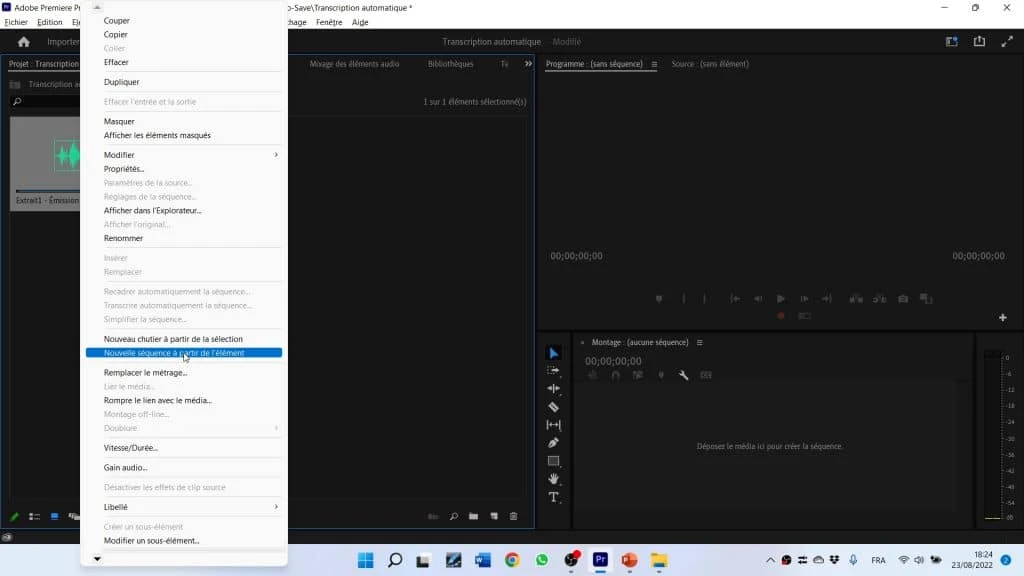Select the Hand tool

point(553,479)
